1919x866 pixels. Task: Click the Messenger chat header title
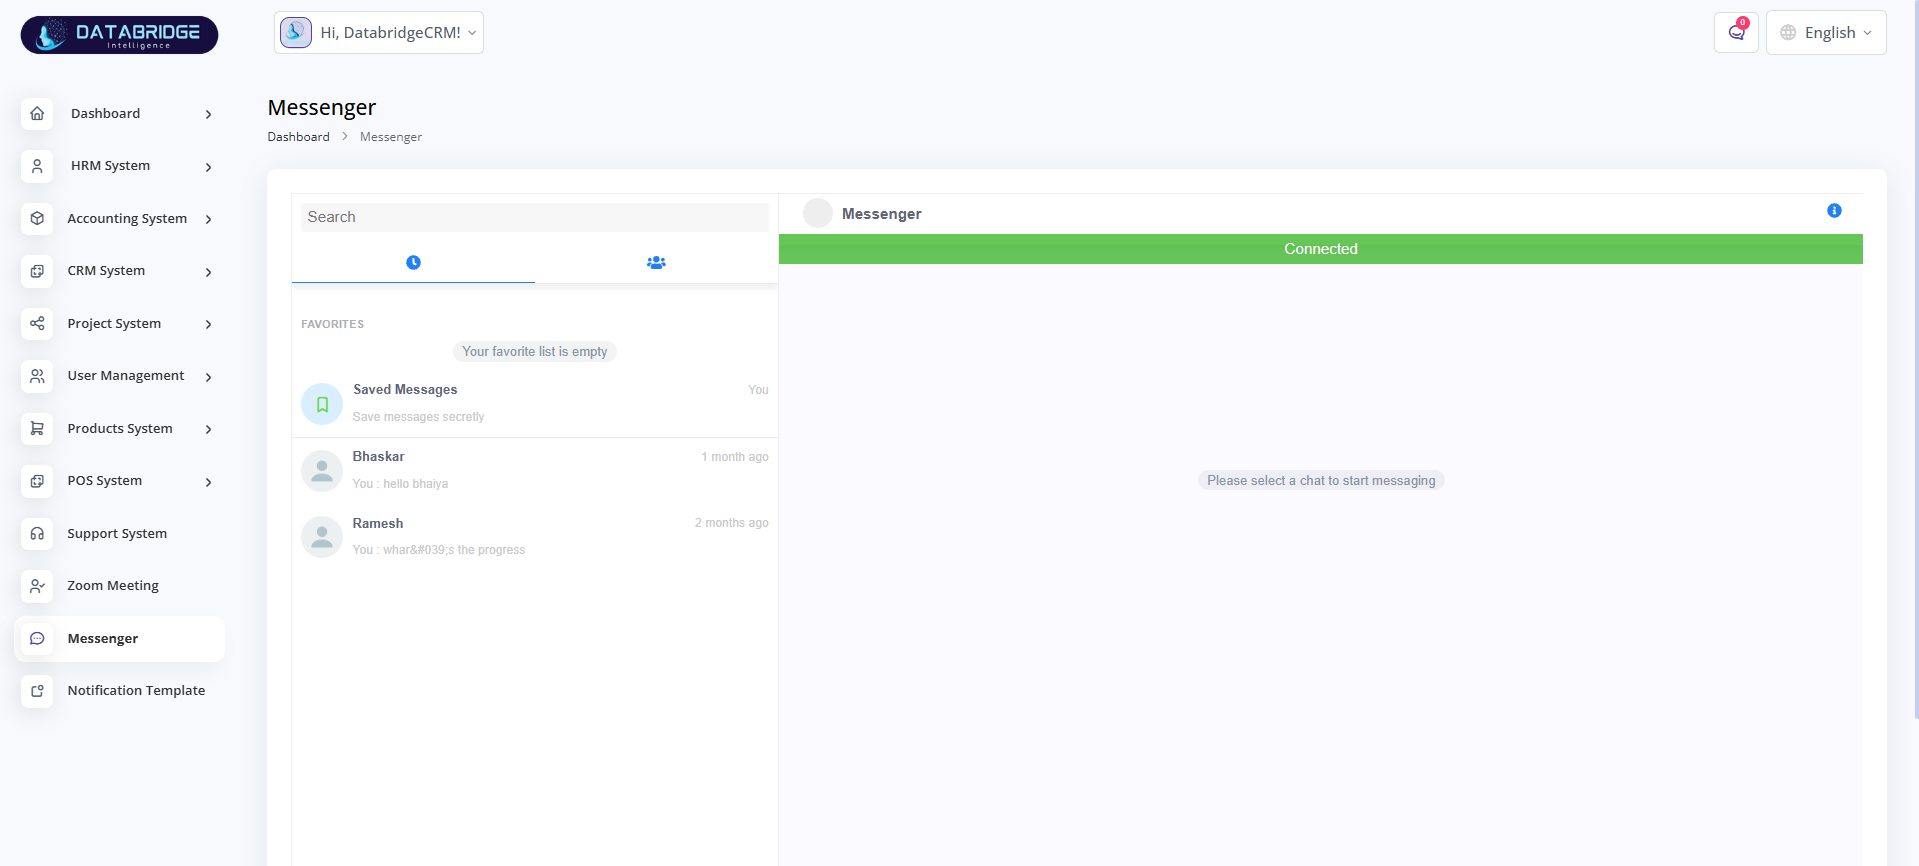coord(881,214)
